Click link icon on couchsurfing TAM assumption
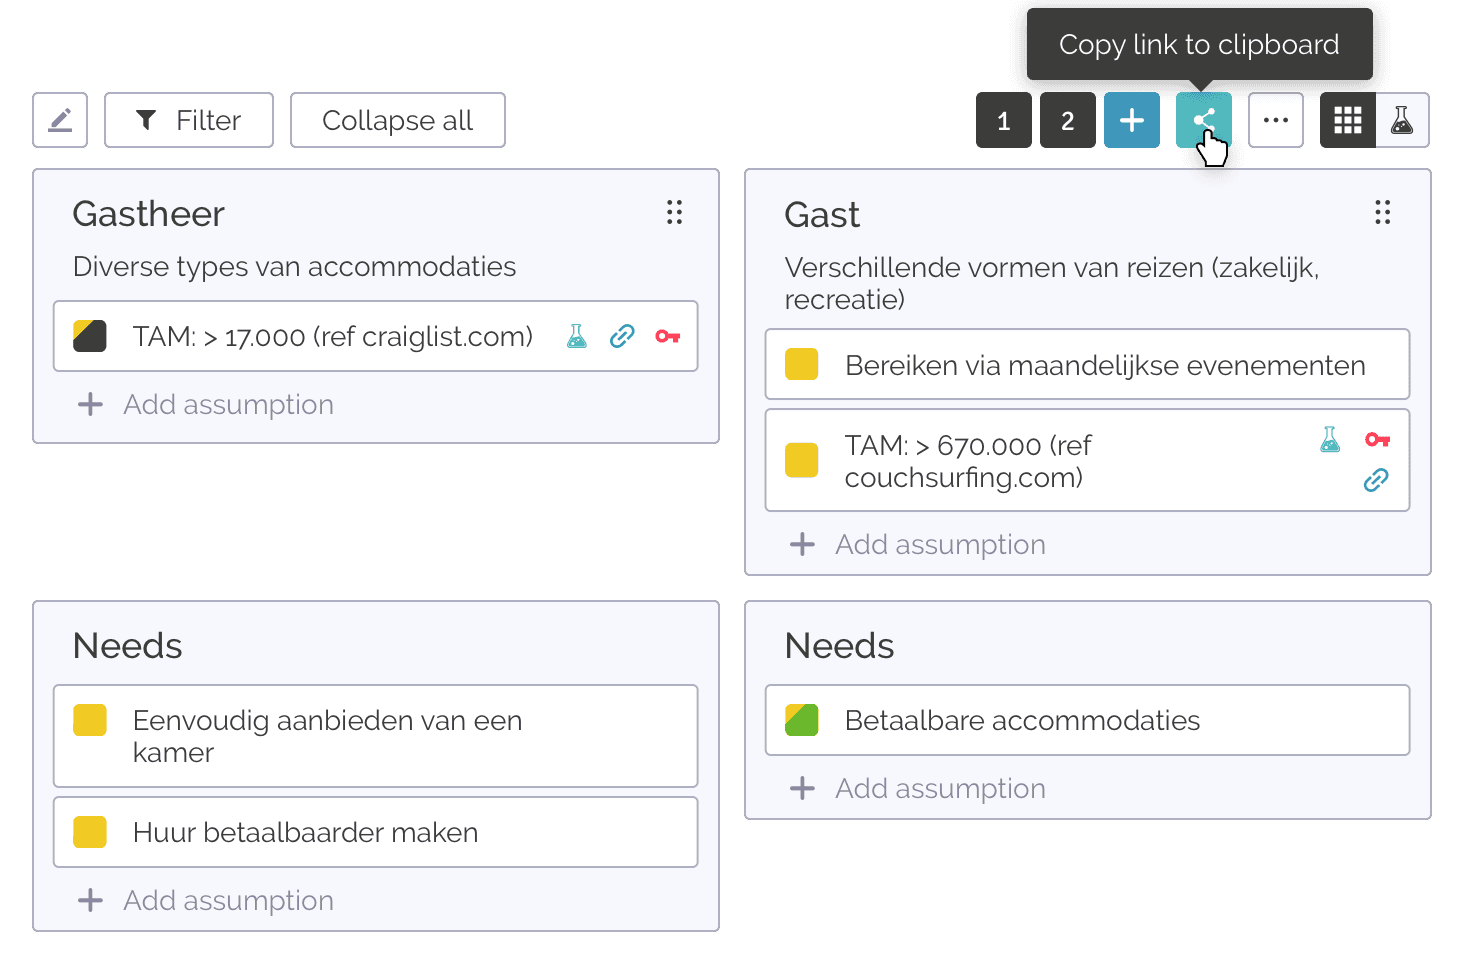 pos(1376,480)
